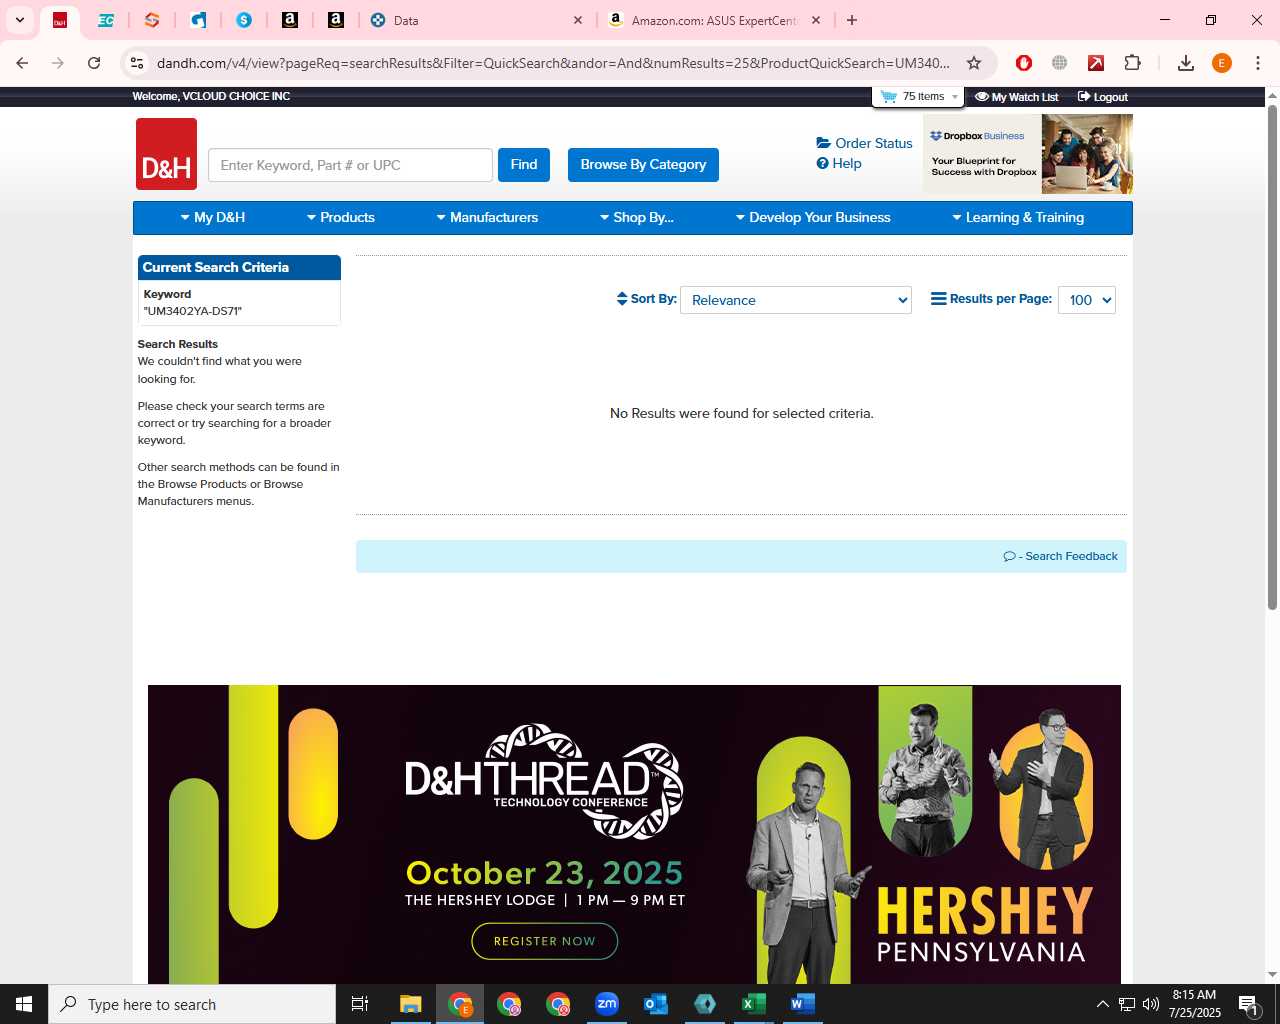The height and width of the screenshot is (1024, 1280).
Task: Click the gray globe extension icon
Action: (x=1060, y=63)
